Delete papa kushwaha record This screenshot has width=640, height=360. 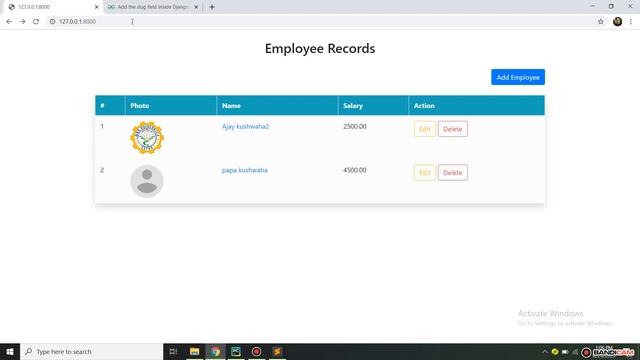coord(453,173)
